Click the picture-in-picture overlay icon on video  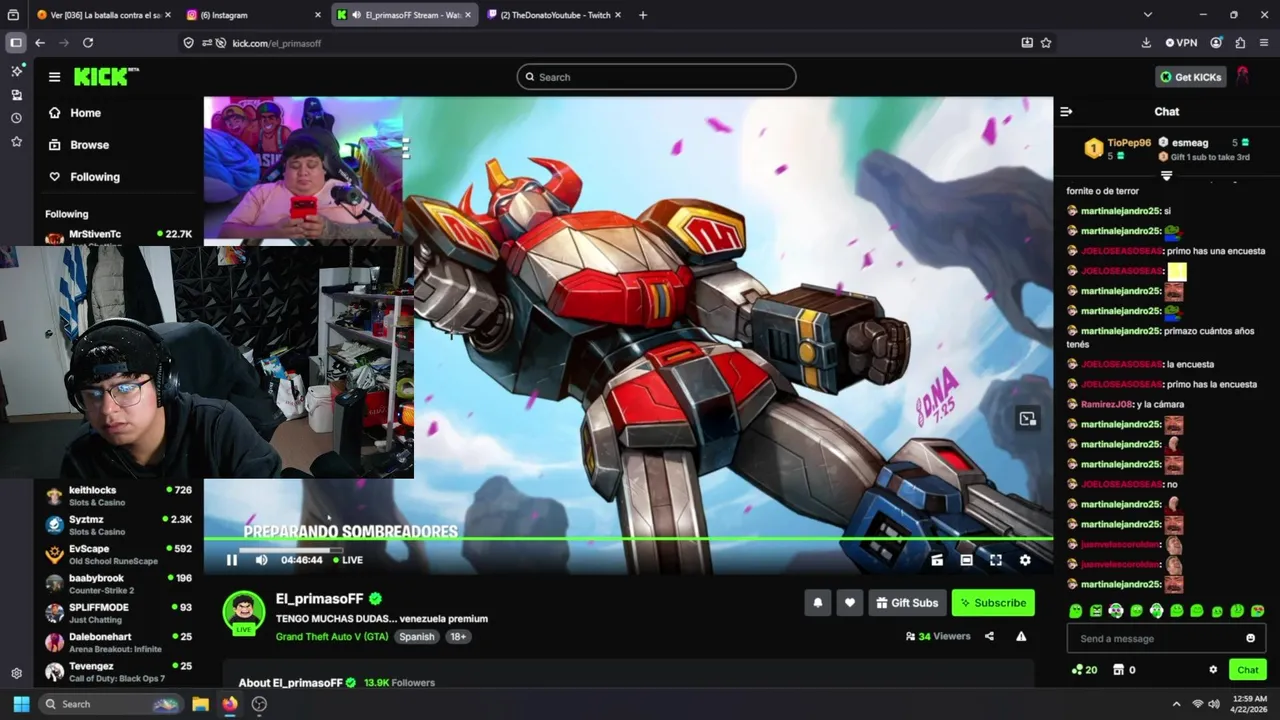[1027, 418]
